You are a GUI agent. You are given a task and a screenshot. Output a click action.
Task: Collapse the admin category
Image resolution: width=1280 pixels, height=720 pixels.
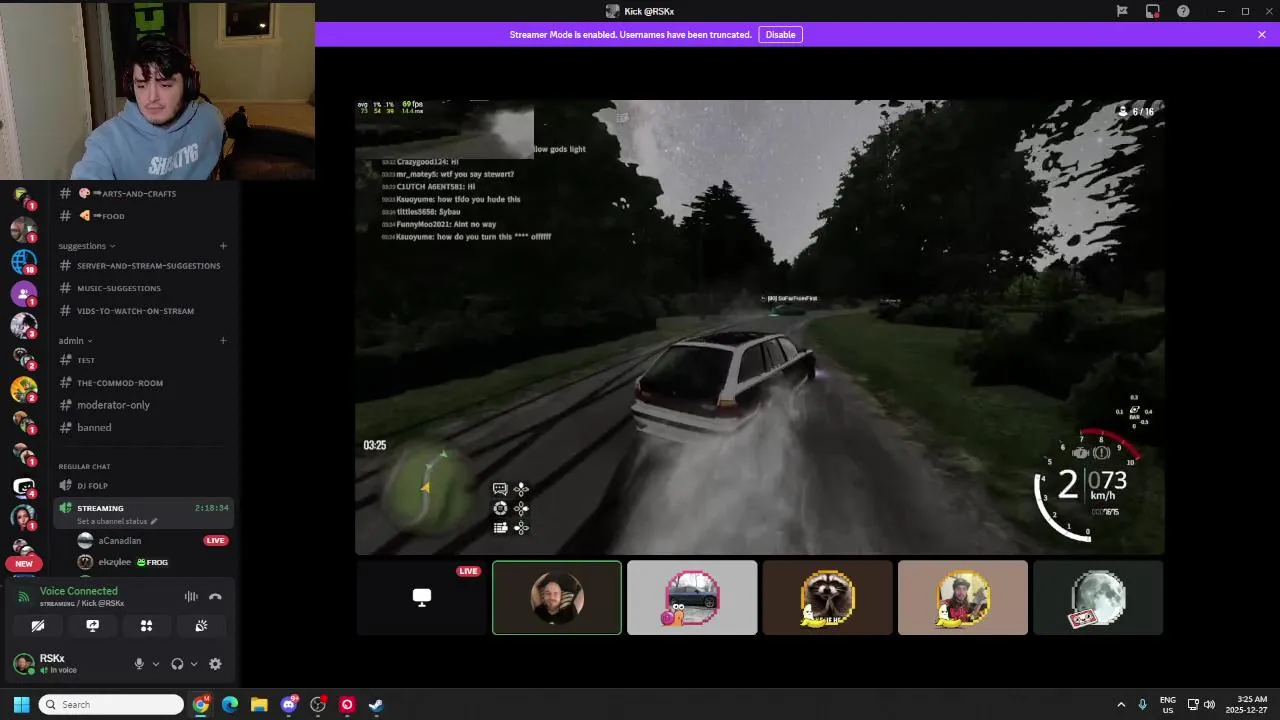pos(75,341)
